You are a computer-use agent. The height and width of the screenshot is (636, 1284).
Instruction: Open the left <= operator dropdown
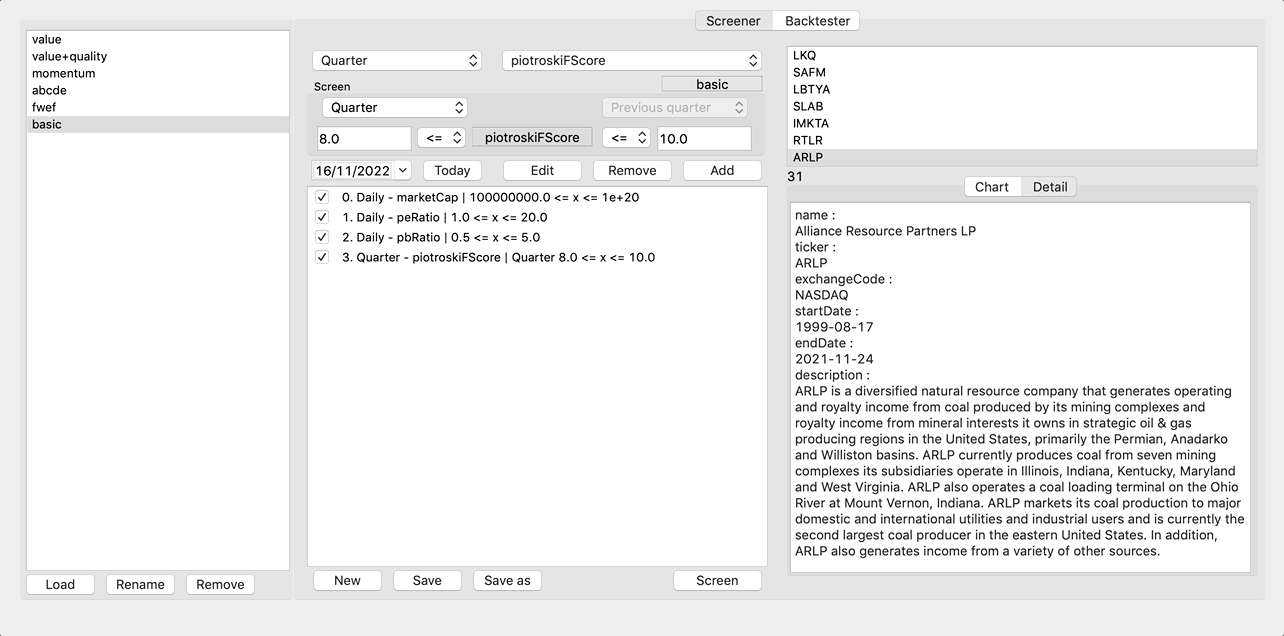pos(441,138)
